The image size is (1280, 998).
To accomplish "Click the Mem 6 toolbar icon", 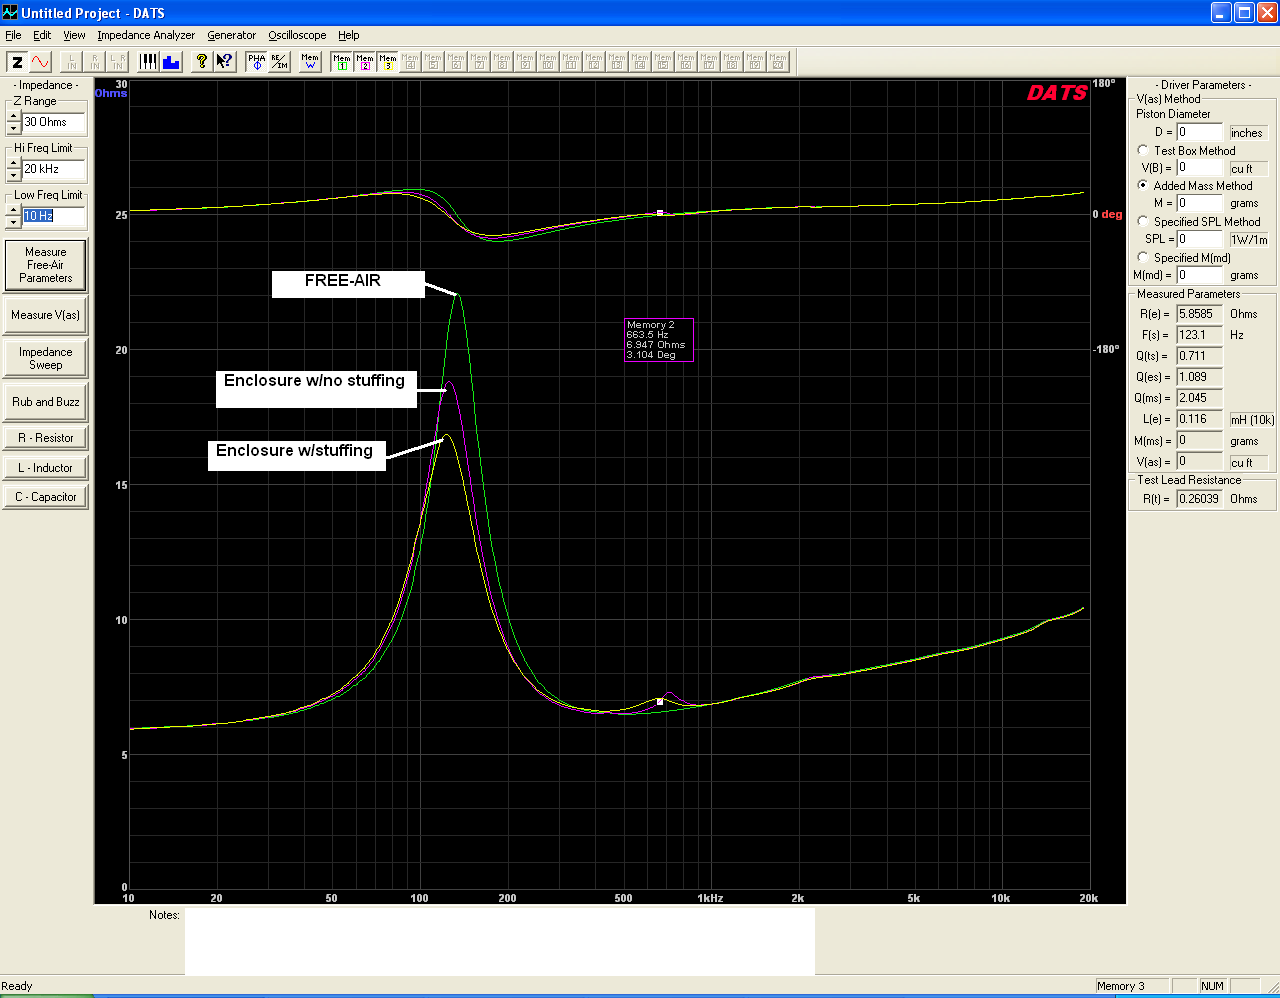I will [x=457, y=62].
